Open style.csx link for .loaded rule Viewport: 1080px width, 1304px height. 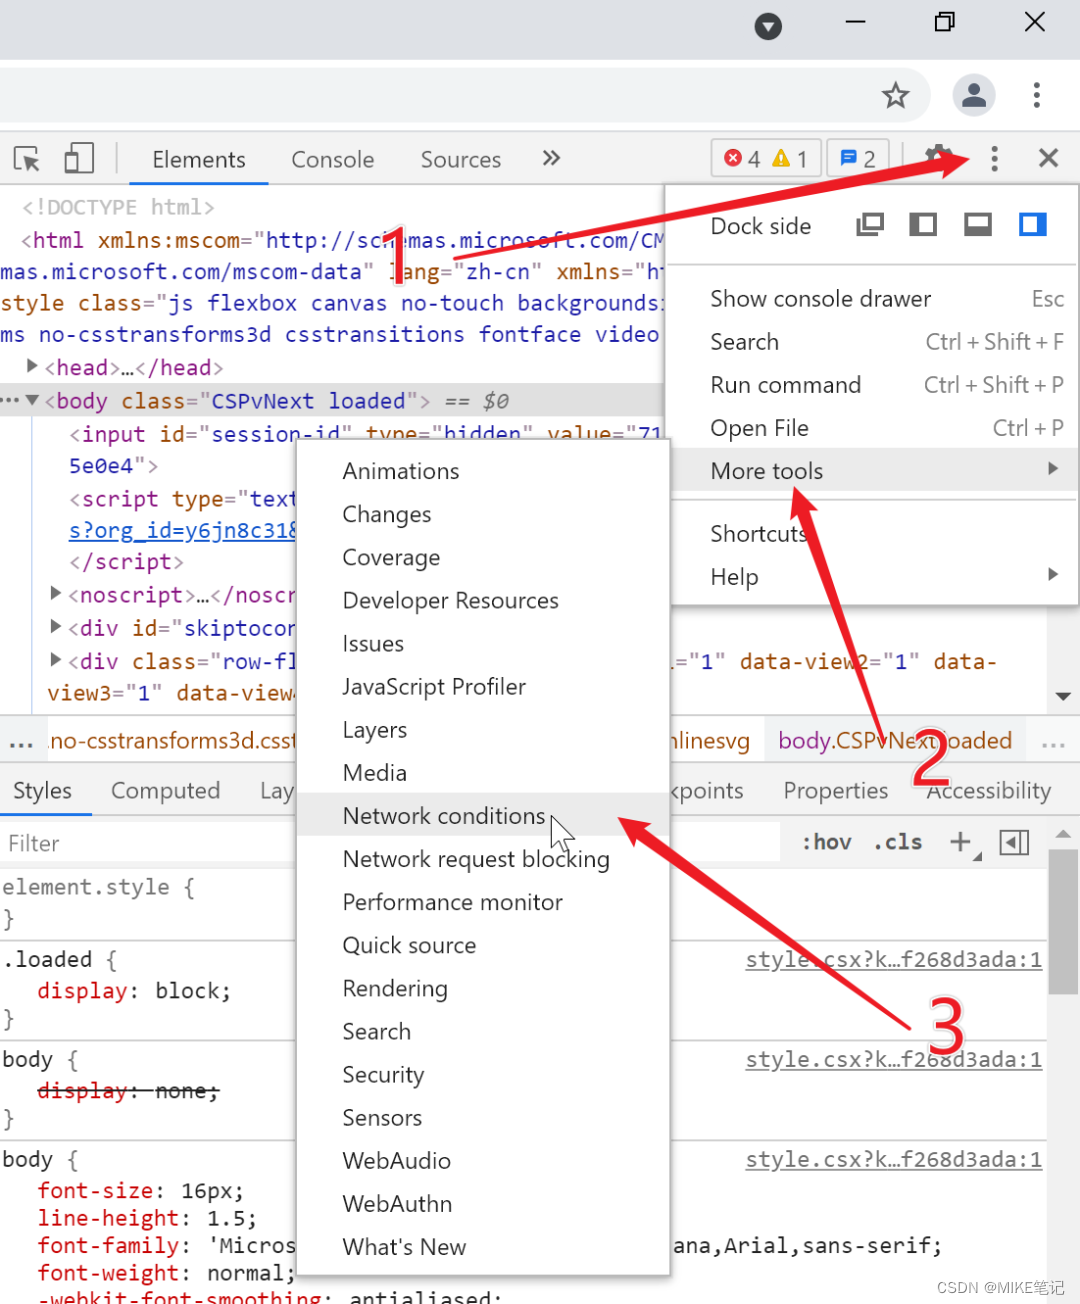point(894,960)
